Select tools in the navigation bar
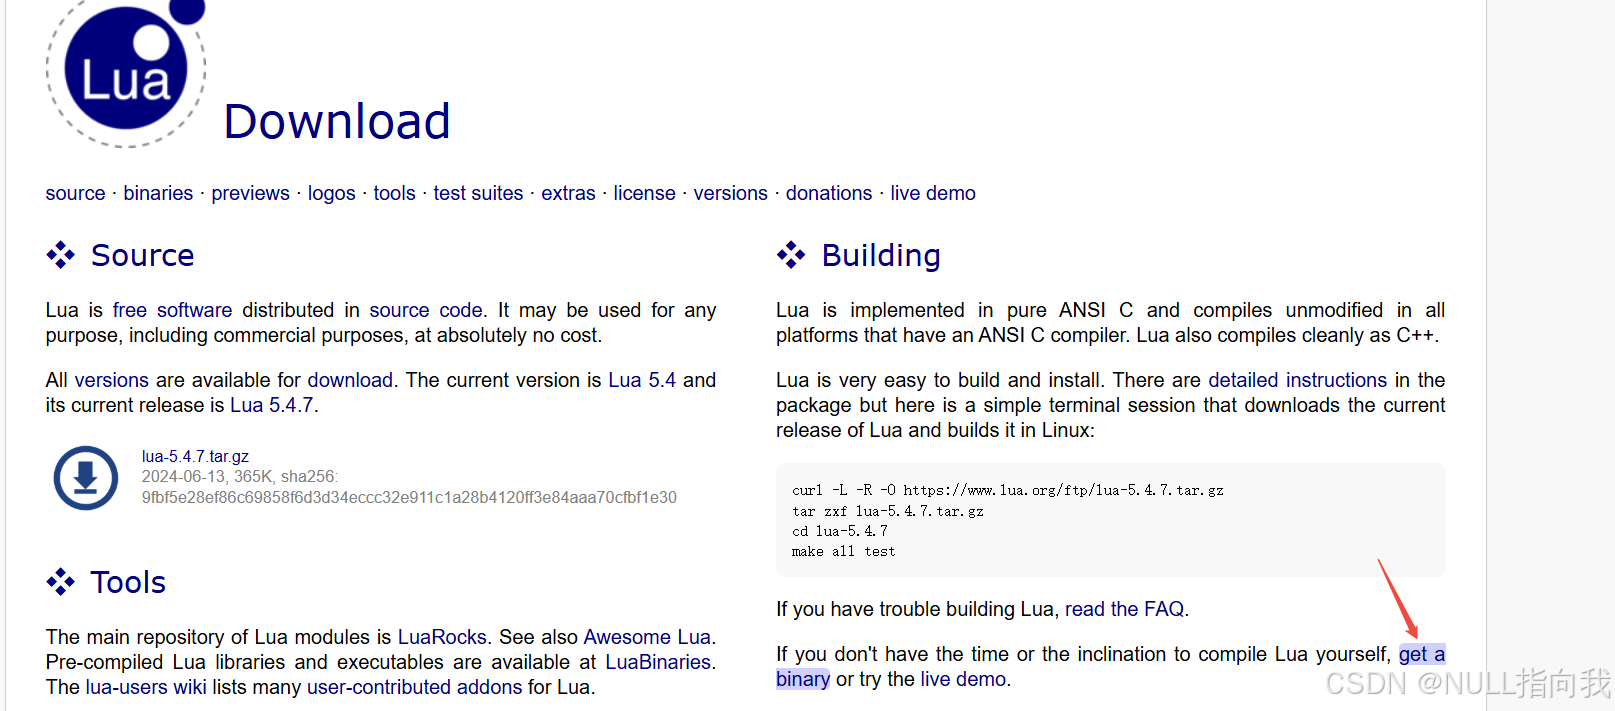This screenshot has width=1615, height=711. [394, 193]
